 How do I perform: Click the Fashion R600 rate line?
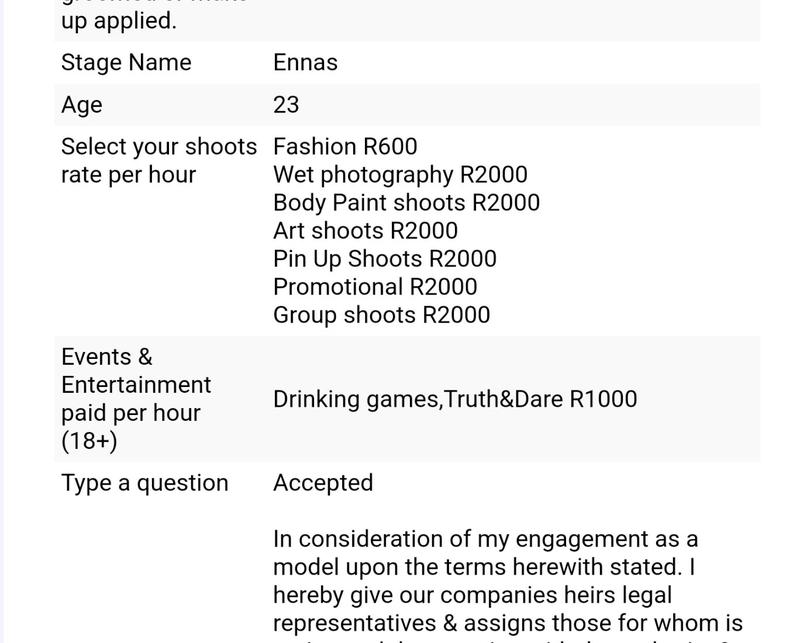click(345, 147)
